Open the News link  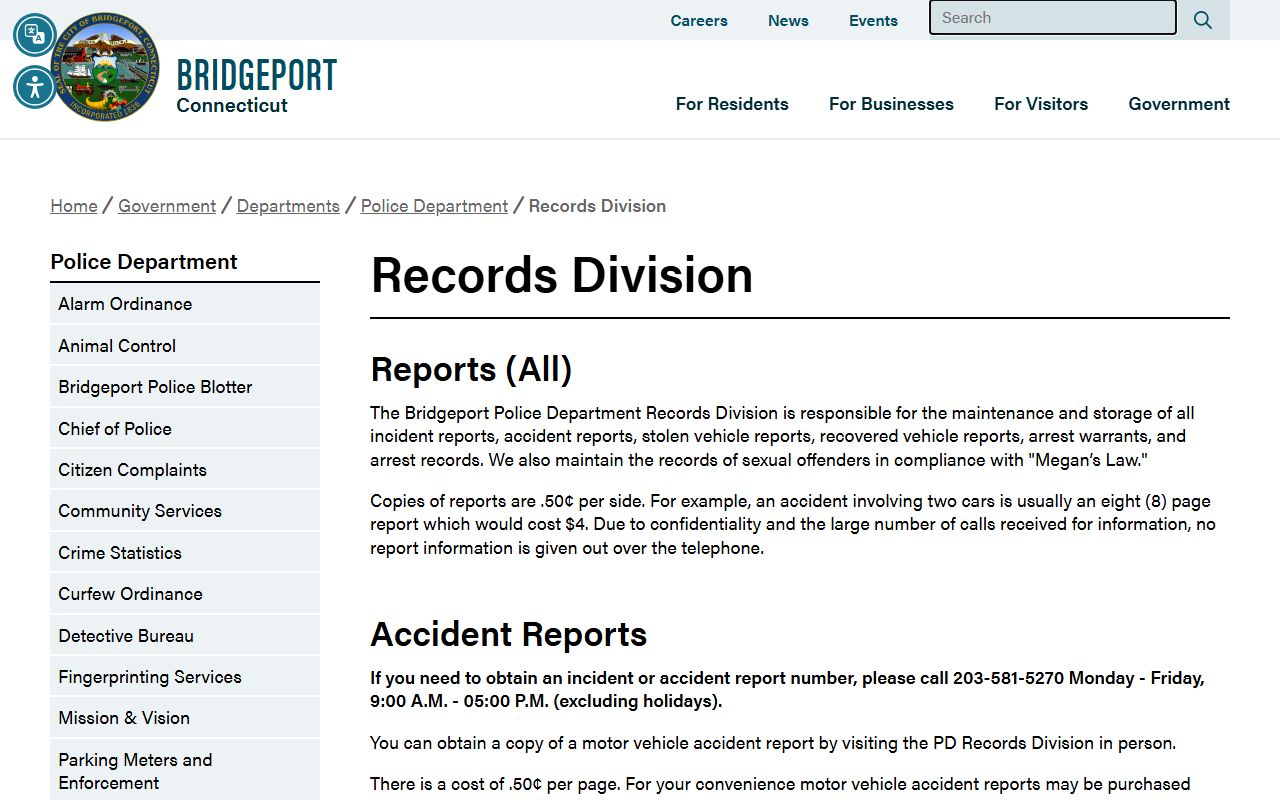[x=788, y=20]
